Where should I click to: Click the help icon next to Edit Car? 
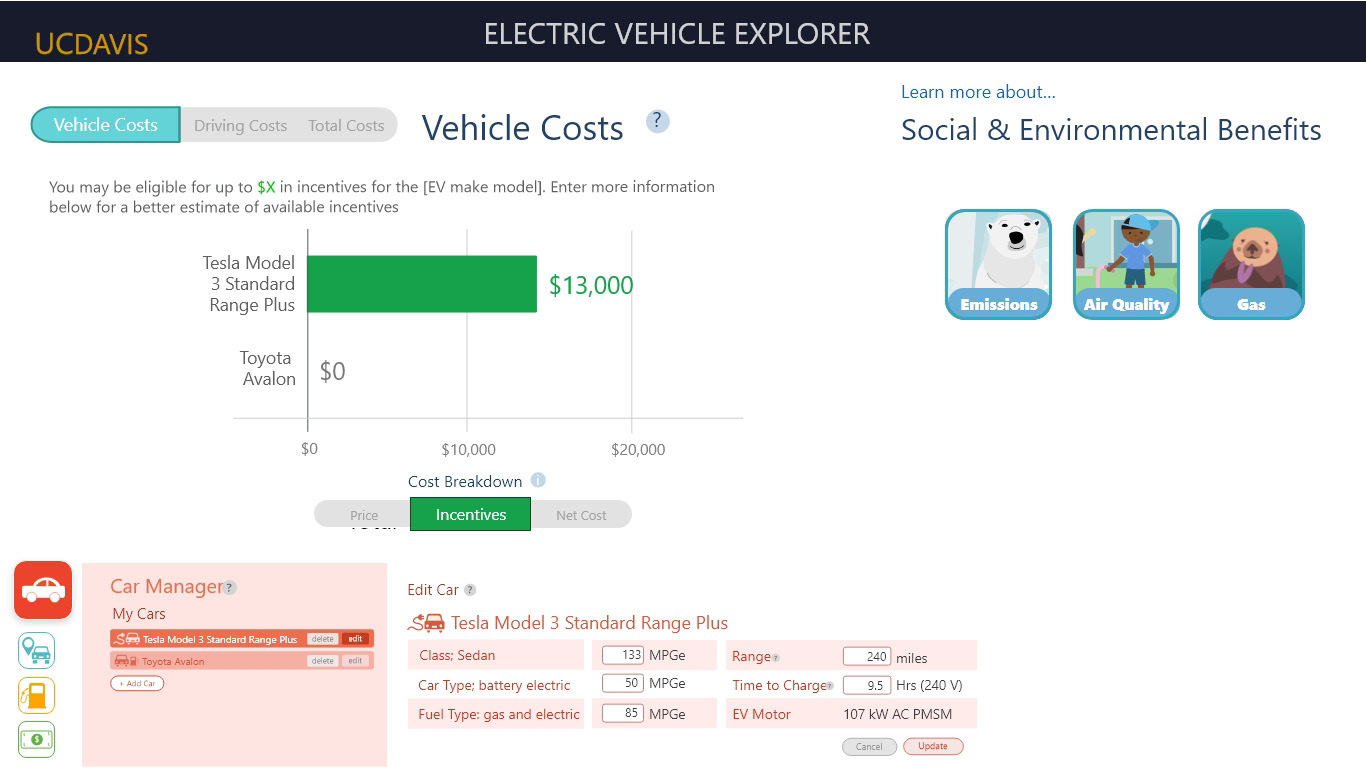click(x=470, y=590)
